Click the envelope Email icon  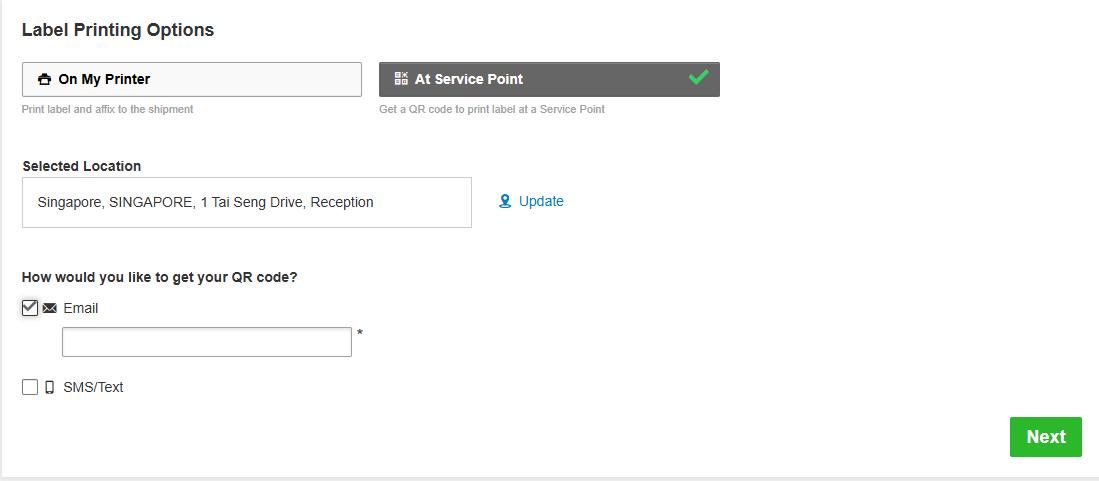49,309
